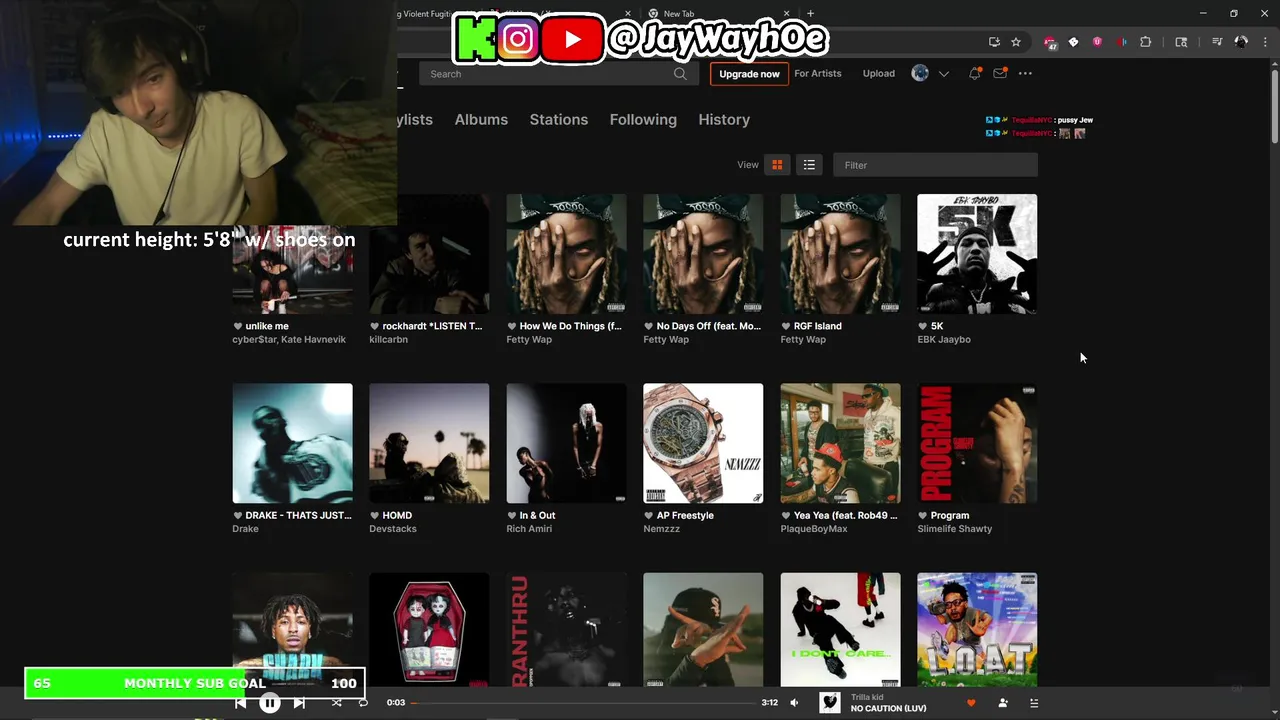Open Trilla kid from the player bar
Screen dimensions: 1280x720
click(x=867, y=697)
